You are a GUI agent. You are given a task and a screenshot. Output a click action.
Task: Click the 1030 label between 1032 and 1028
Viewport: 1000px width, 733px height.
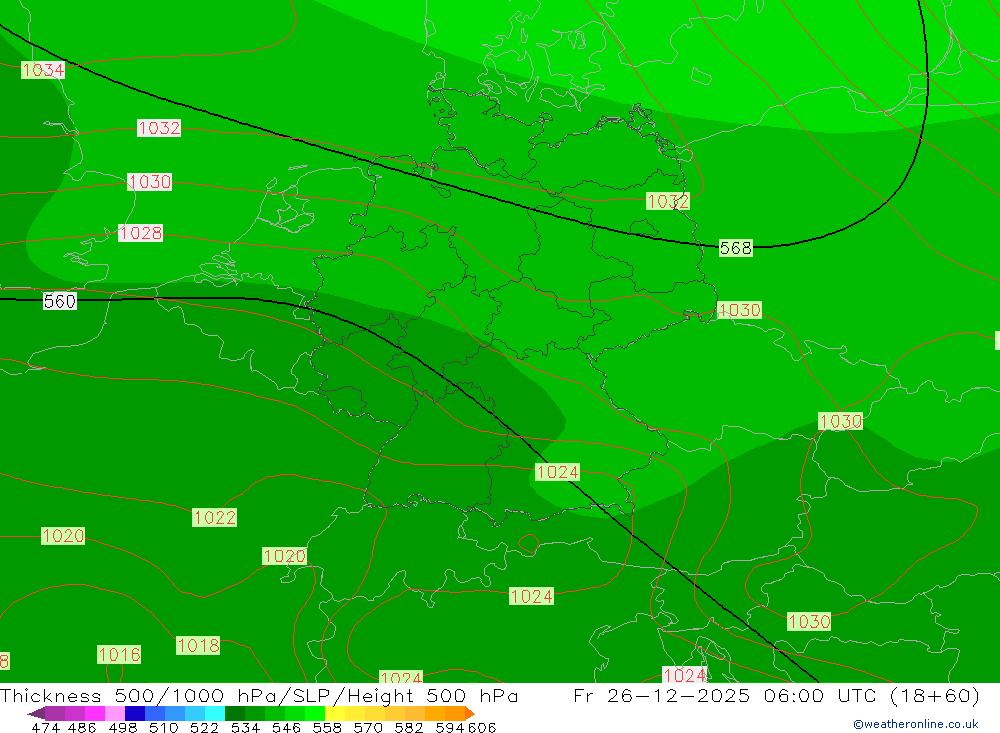149,182
